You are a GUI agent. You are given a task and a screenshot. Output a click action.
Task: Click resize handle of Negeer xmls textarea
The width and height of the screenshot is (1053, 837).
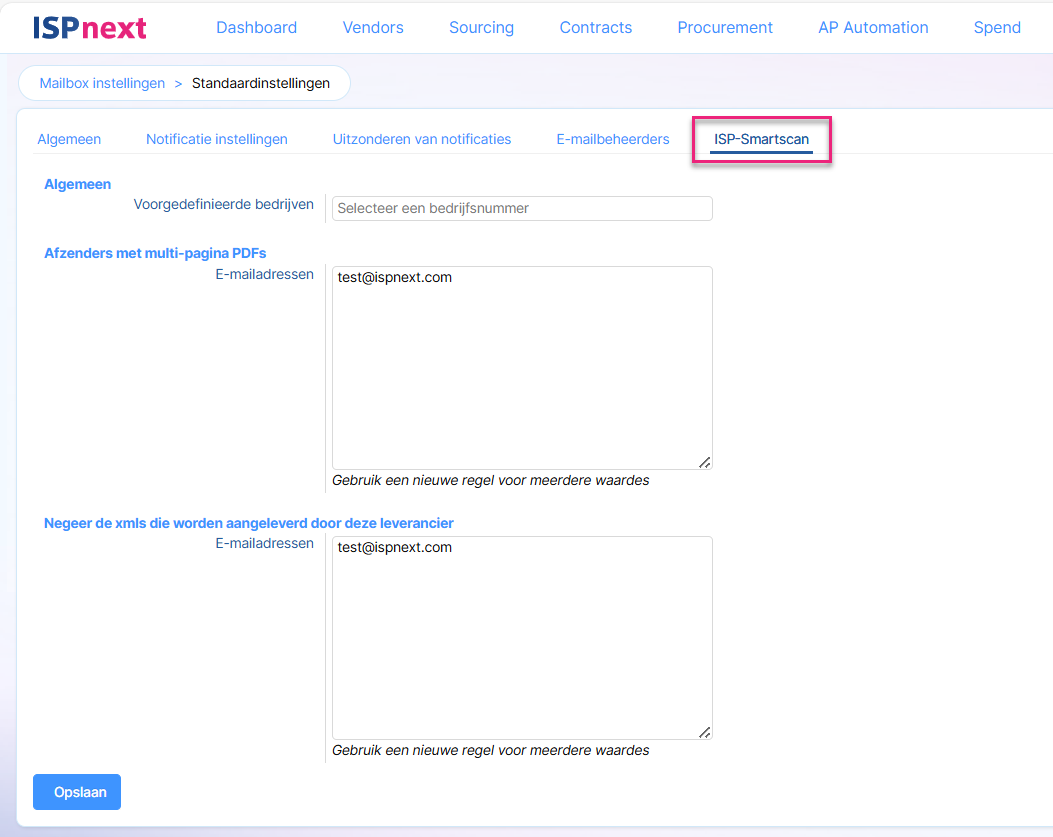[705, 732]
